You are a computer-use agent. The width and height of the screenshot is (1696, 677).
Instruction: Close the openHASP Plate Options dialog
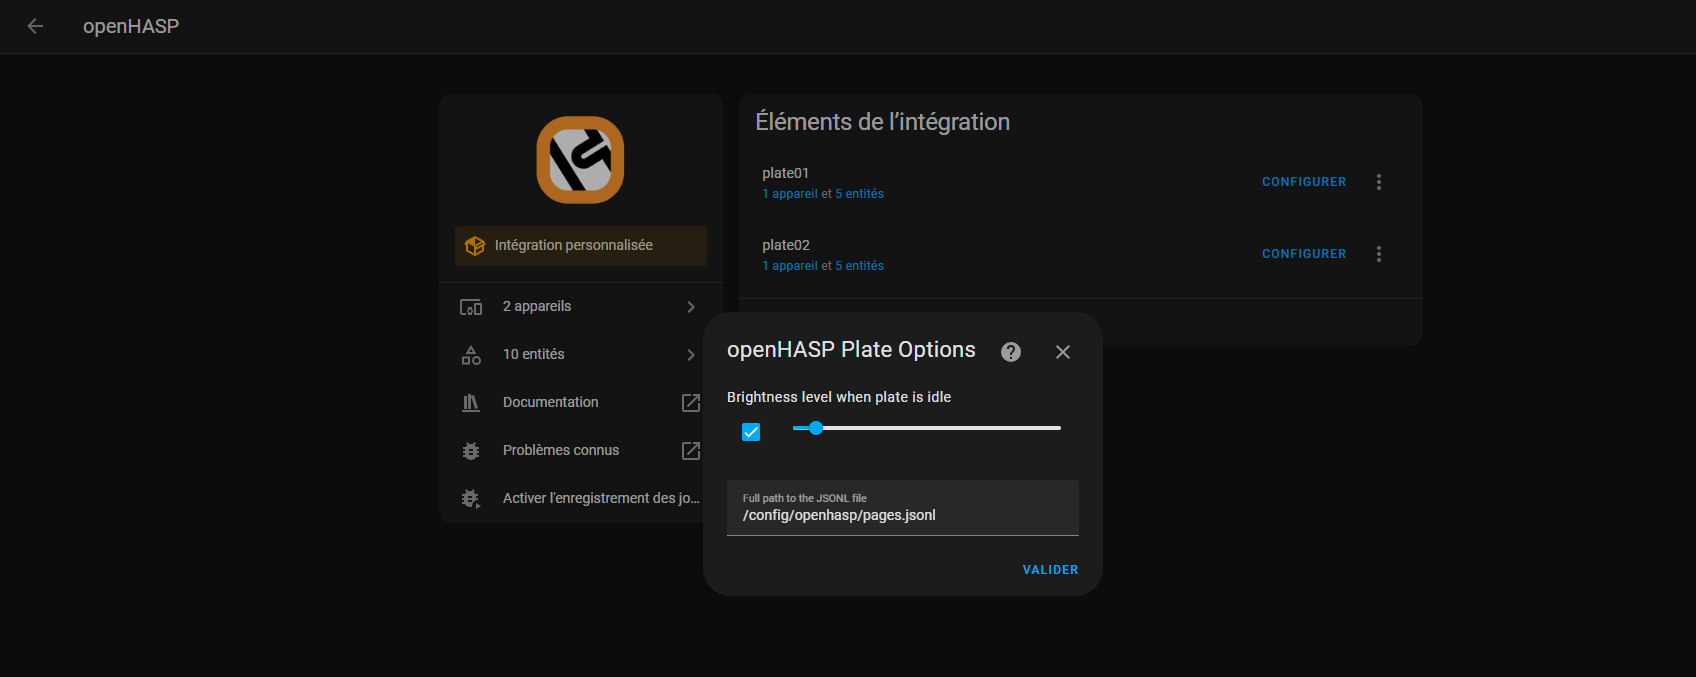pos(1063,352)
